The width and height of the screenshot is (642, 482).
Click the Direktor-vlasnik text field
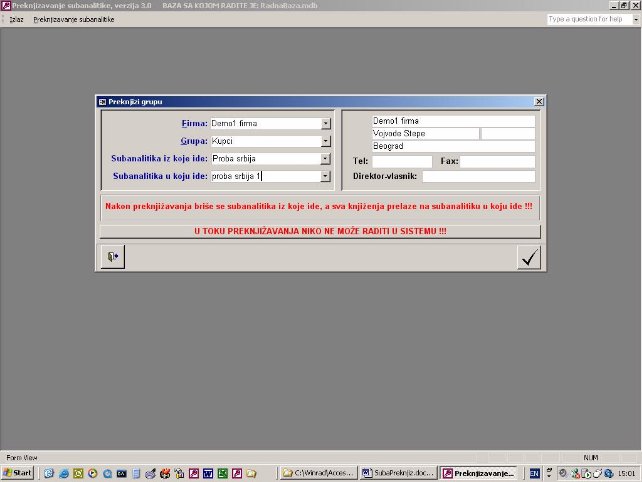click(478, 177)
